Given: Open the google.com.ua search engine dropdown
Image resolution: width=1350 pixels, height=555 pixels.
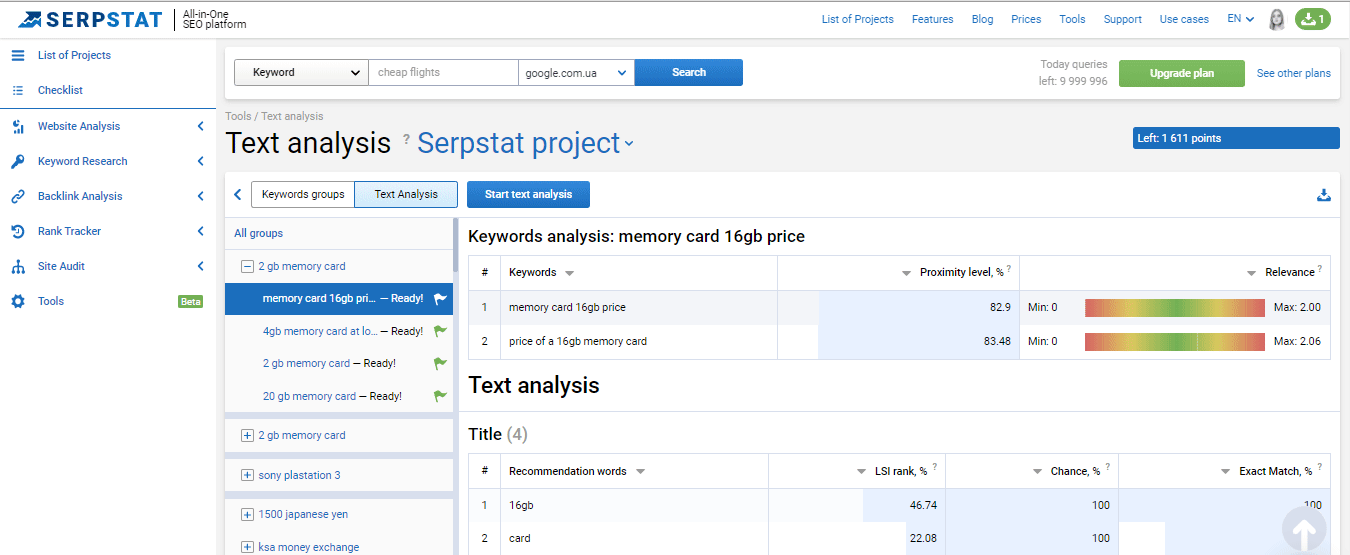Looking at the screenshot, I should click(x=576, y=72).
